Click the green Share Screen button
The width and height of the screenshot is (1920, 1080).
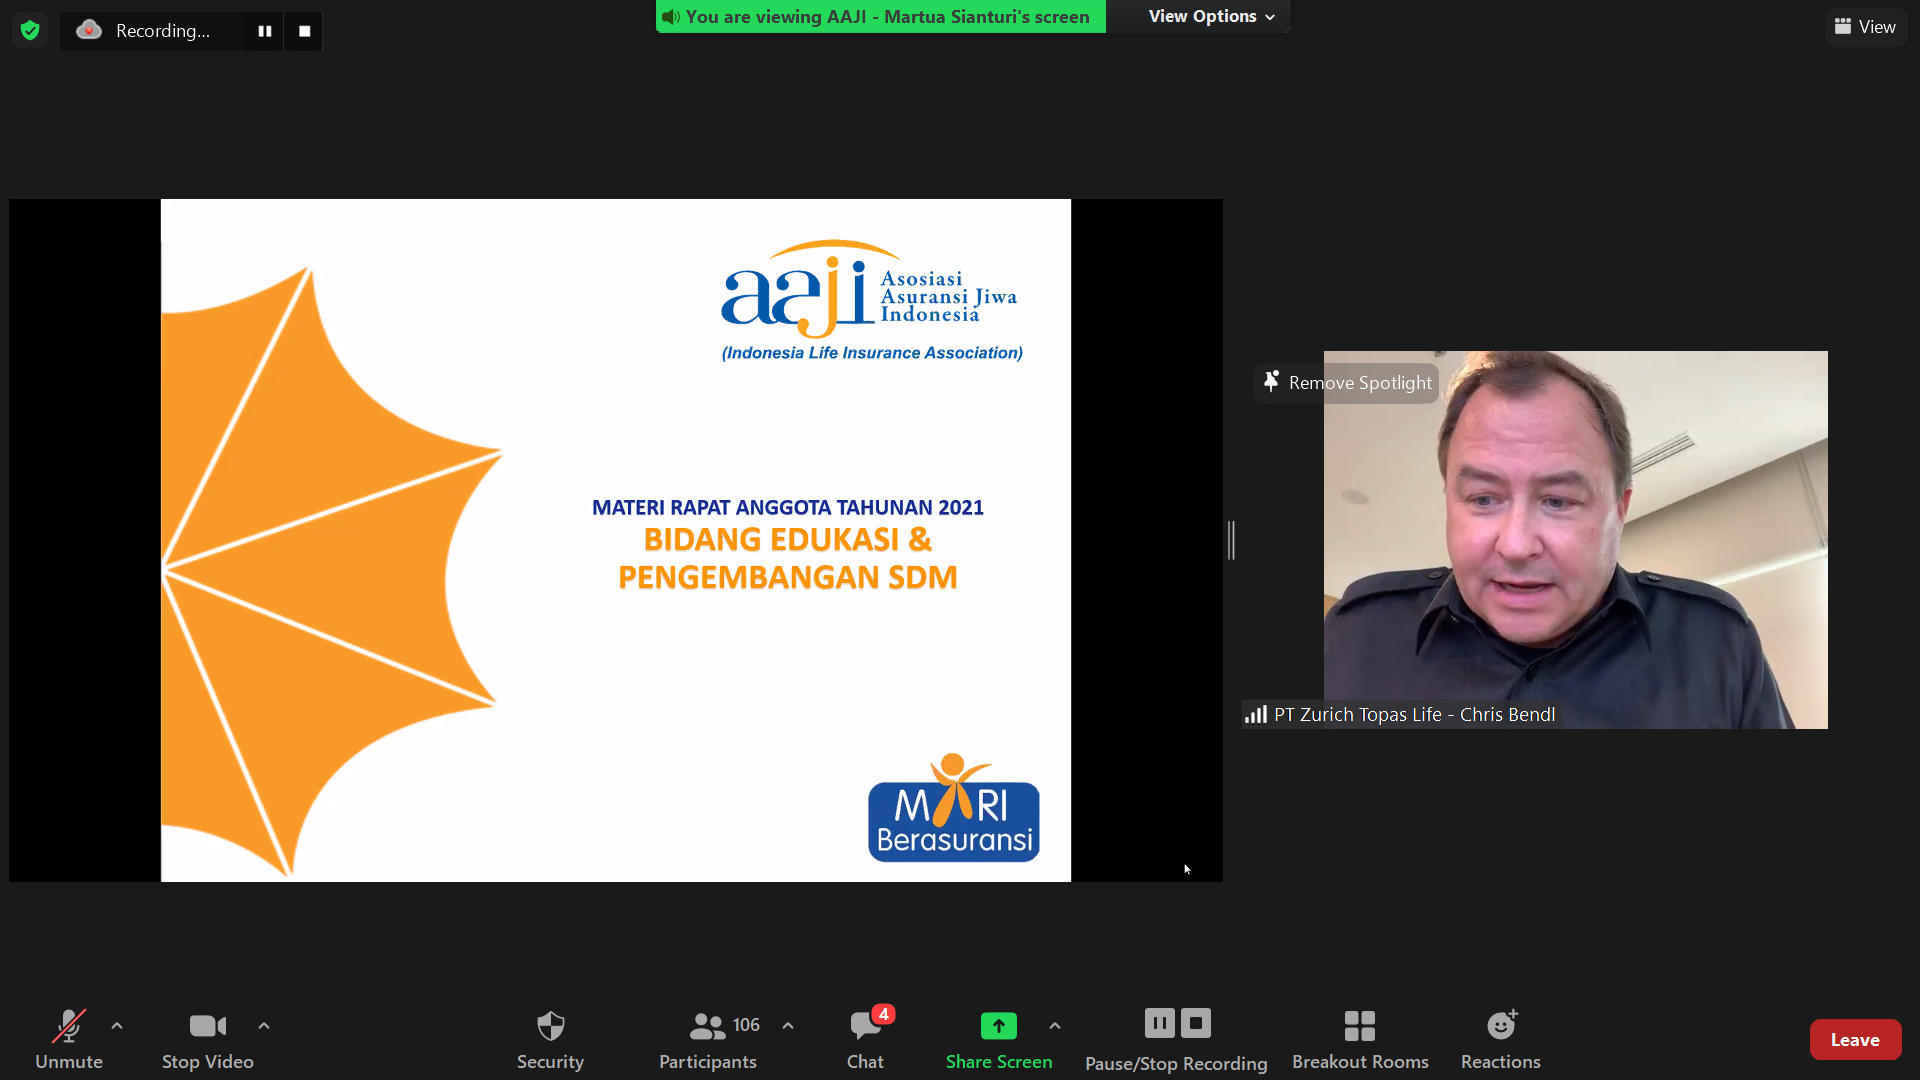[x=999, y=1040]
